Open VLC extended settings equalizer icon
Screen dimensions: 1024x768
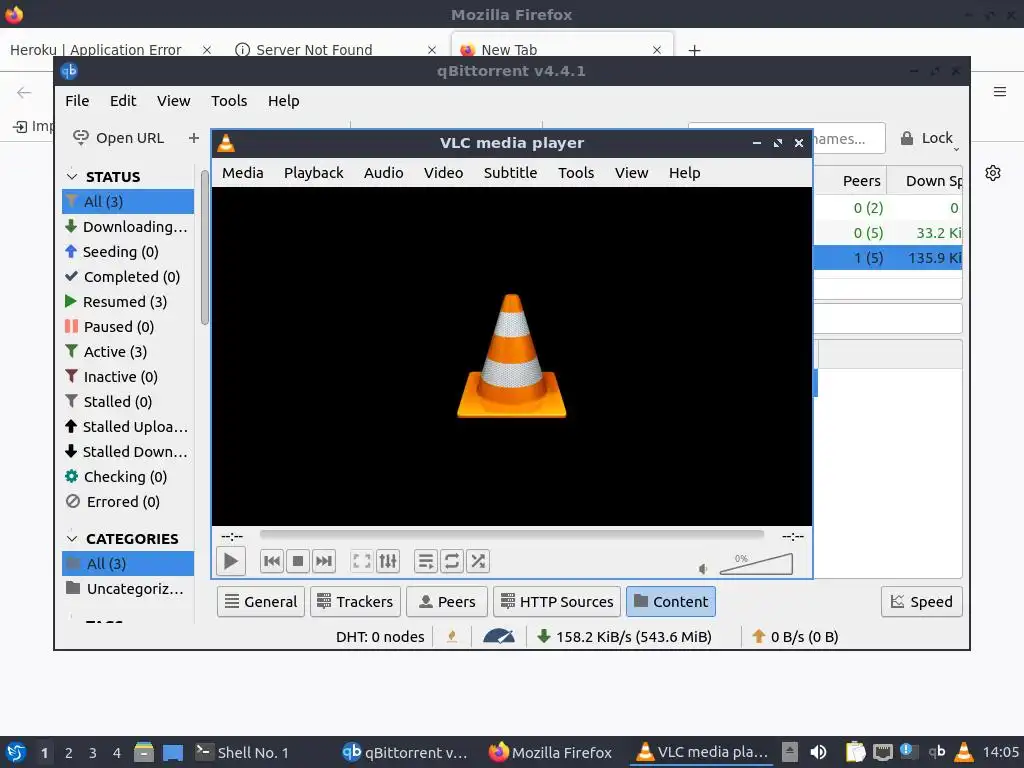pos(388,561)
